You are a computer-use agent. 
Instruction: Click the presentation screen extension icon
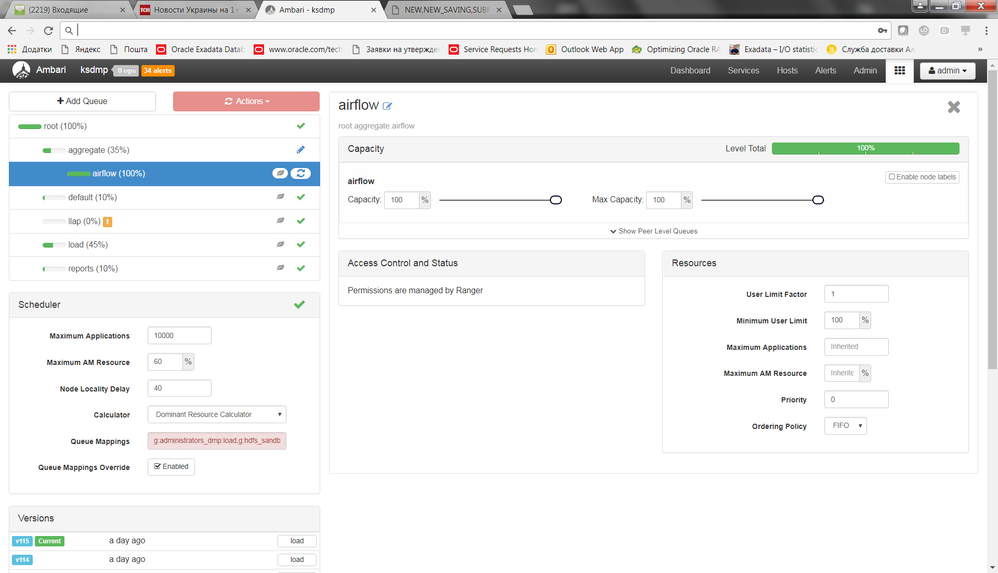tap(966, 30)
